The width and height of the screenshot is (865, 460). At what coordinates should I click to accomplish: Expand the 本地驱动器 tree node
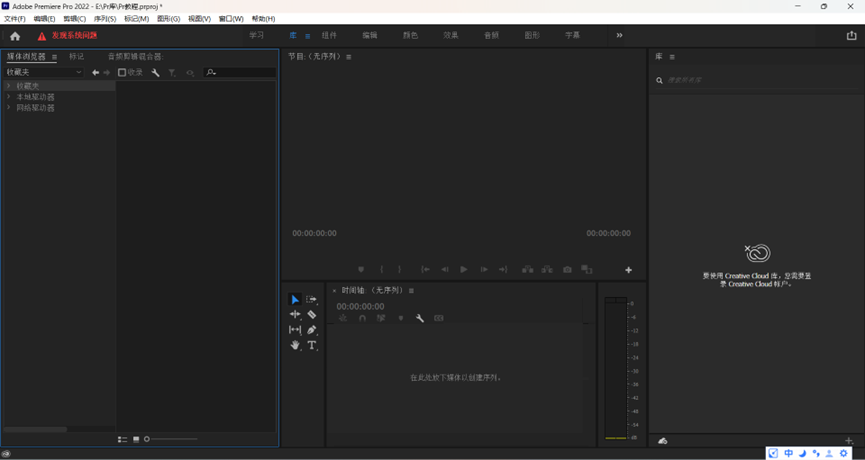pos(9,97)
